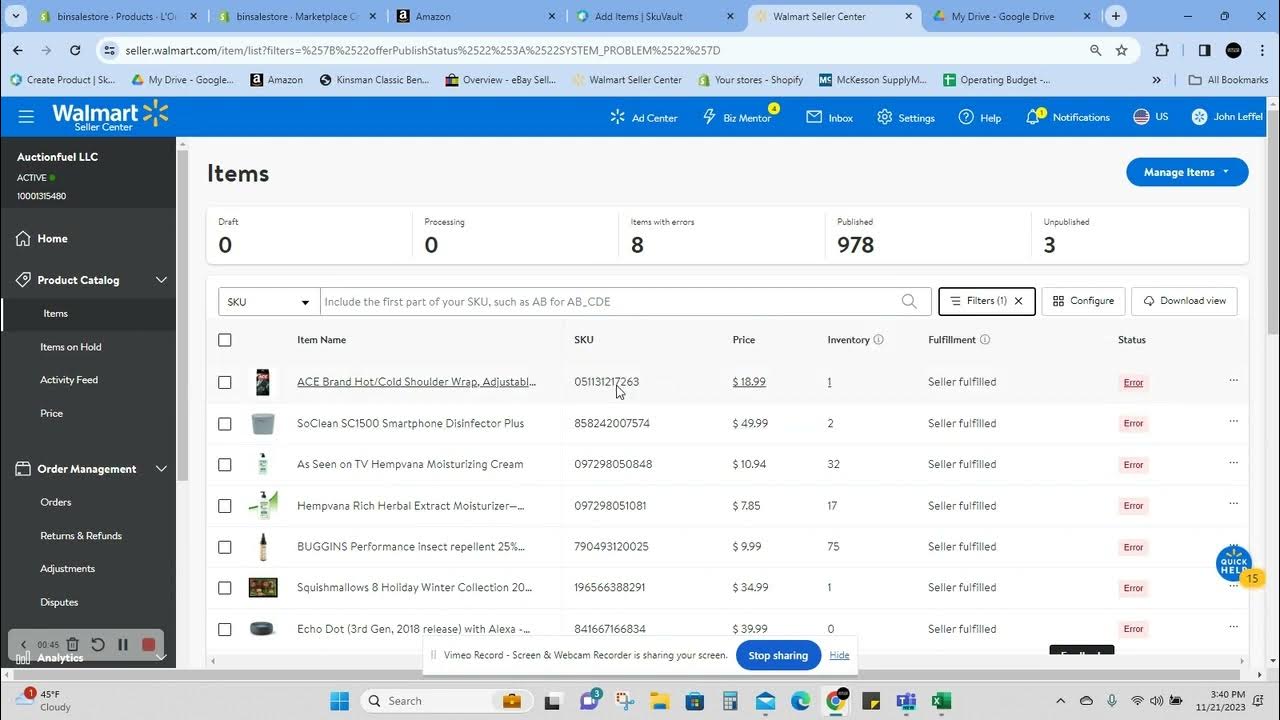Hide the screen sharing banner
The image size is (1280, 720).
pos(839,655)
